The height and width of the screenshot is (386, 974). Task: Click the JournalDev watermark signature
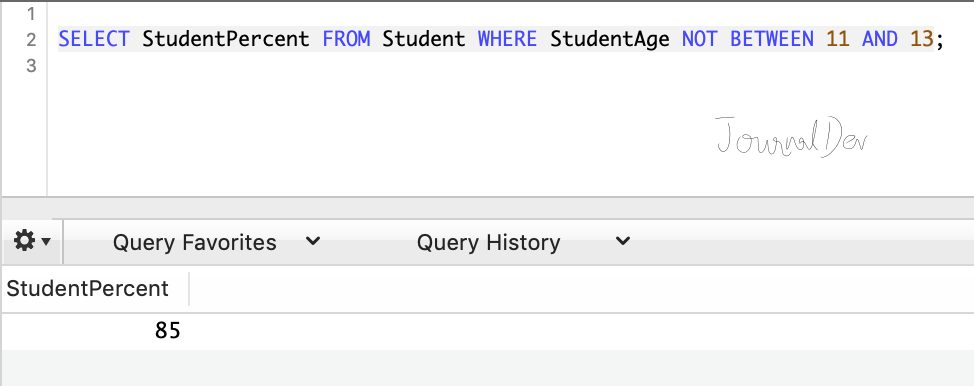click(x=791, y=137)
